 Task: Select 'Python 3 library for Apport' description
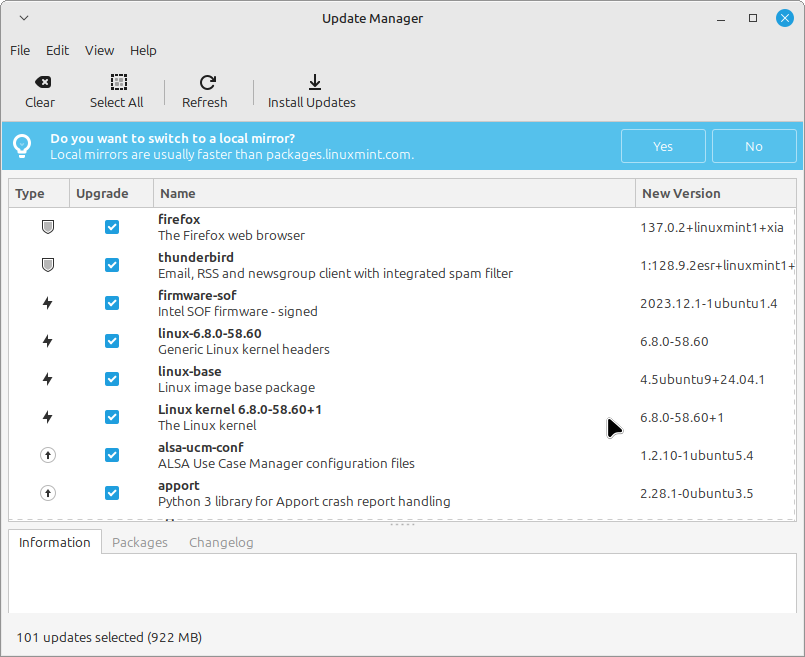click(x=304, y=501)
